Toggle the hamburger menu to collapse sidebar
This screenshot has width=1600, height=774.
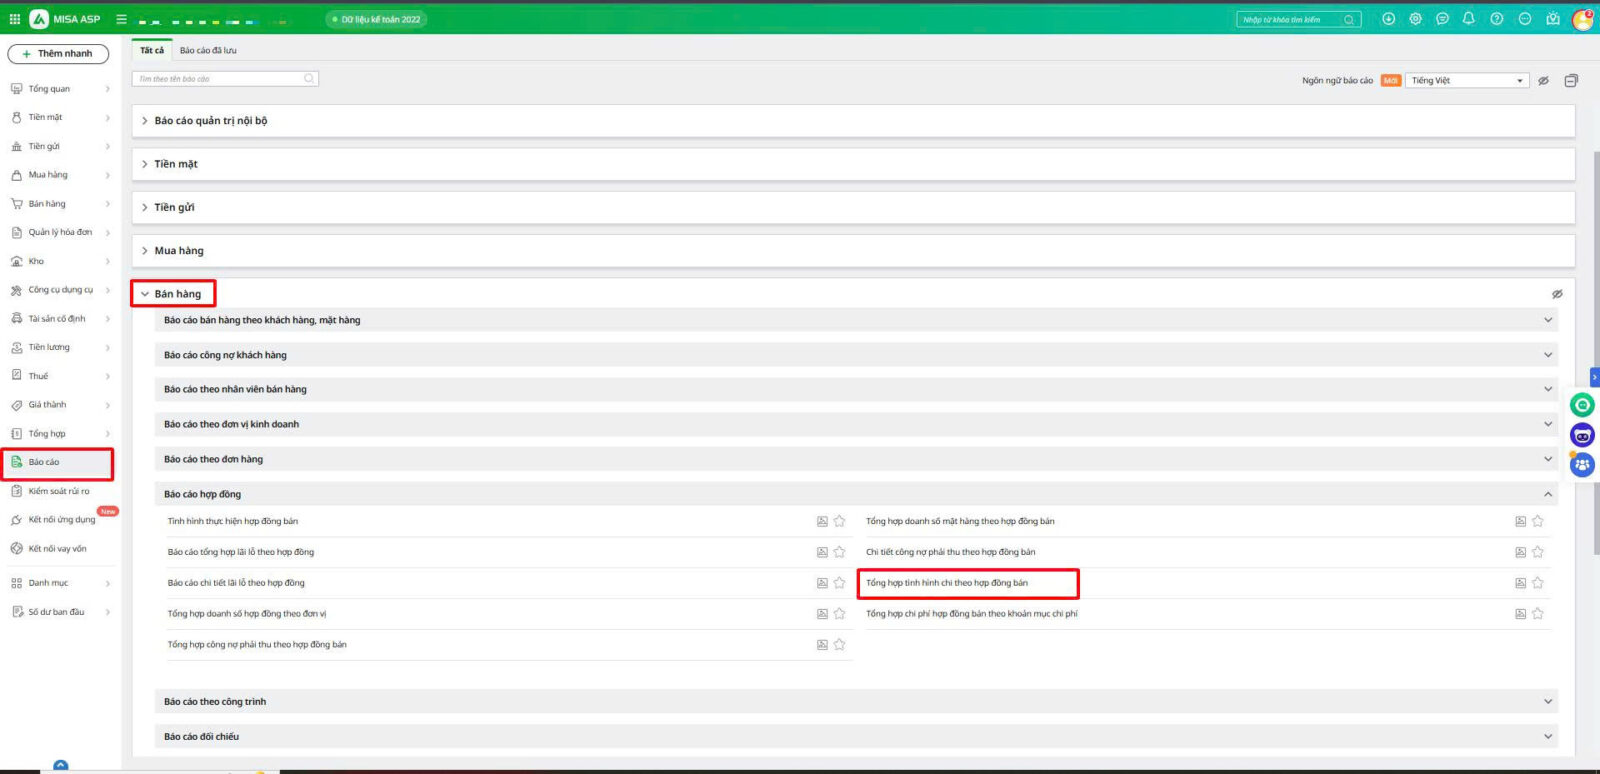point(121,19)
